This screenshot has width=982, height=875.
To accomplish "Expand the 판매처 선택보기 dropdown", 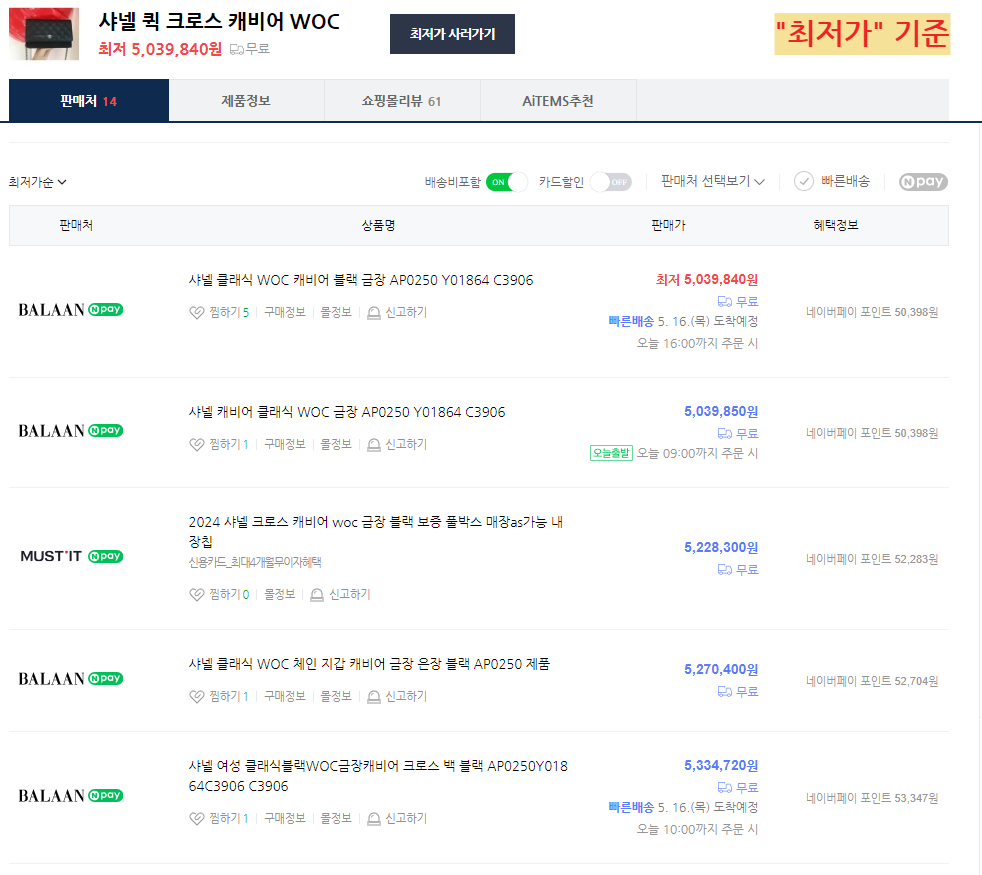I will pos(713,182).
